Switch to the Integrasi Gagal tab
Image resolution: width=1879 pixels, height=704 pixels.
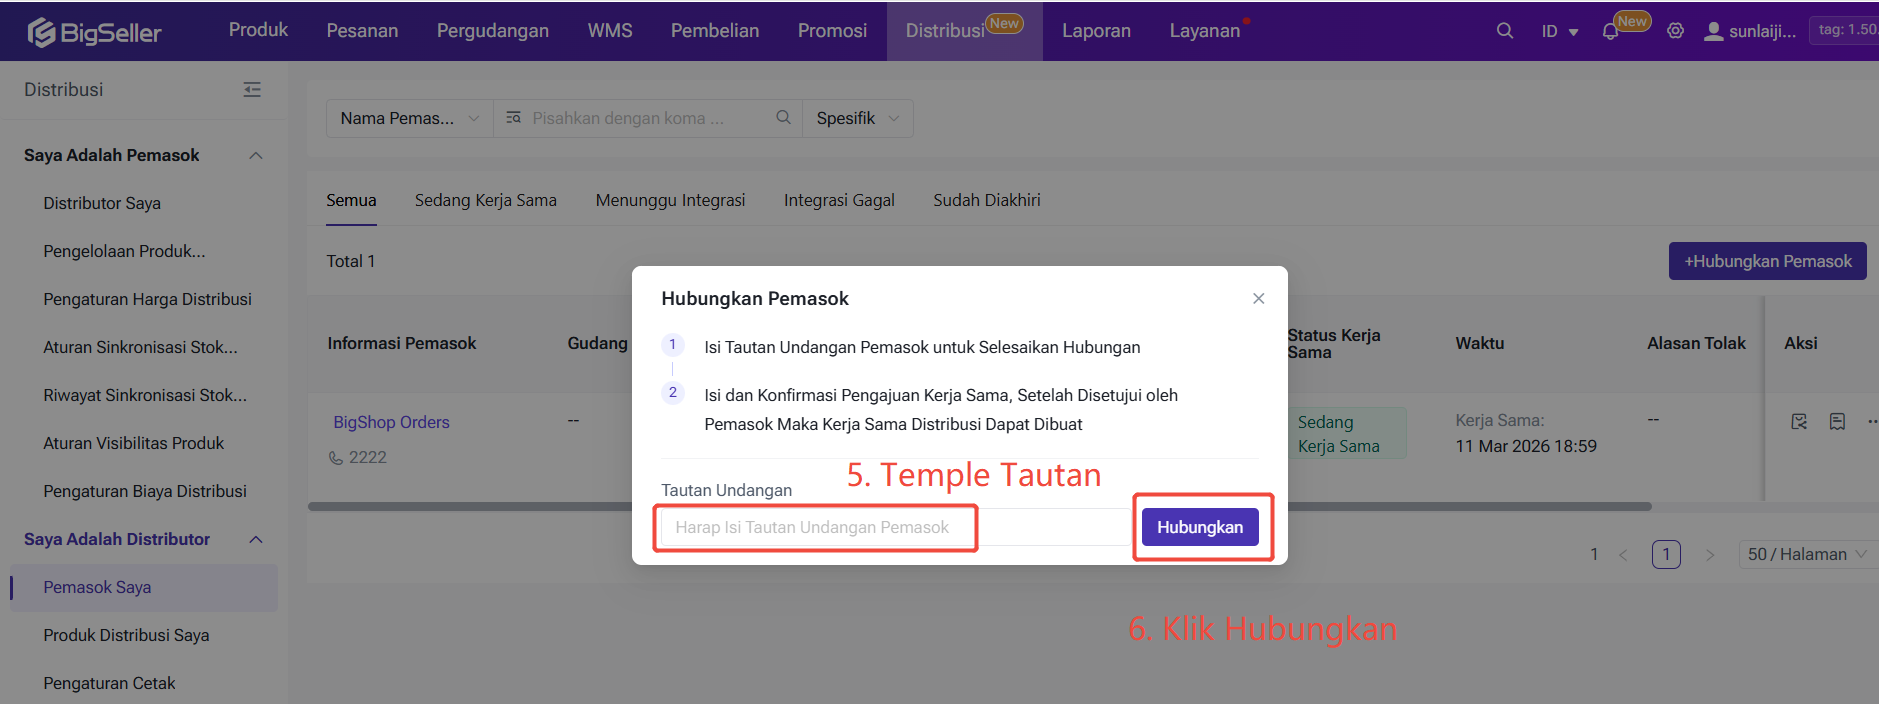point(839,200)
